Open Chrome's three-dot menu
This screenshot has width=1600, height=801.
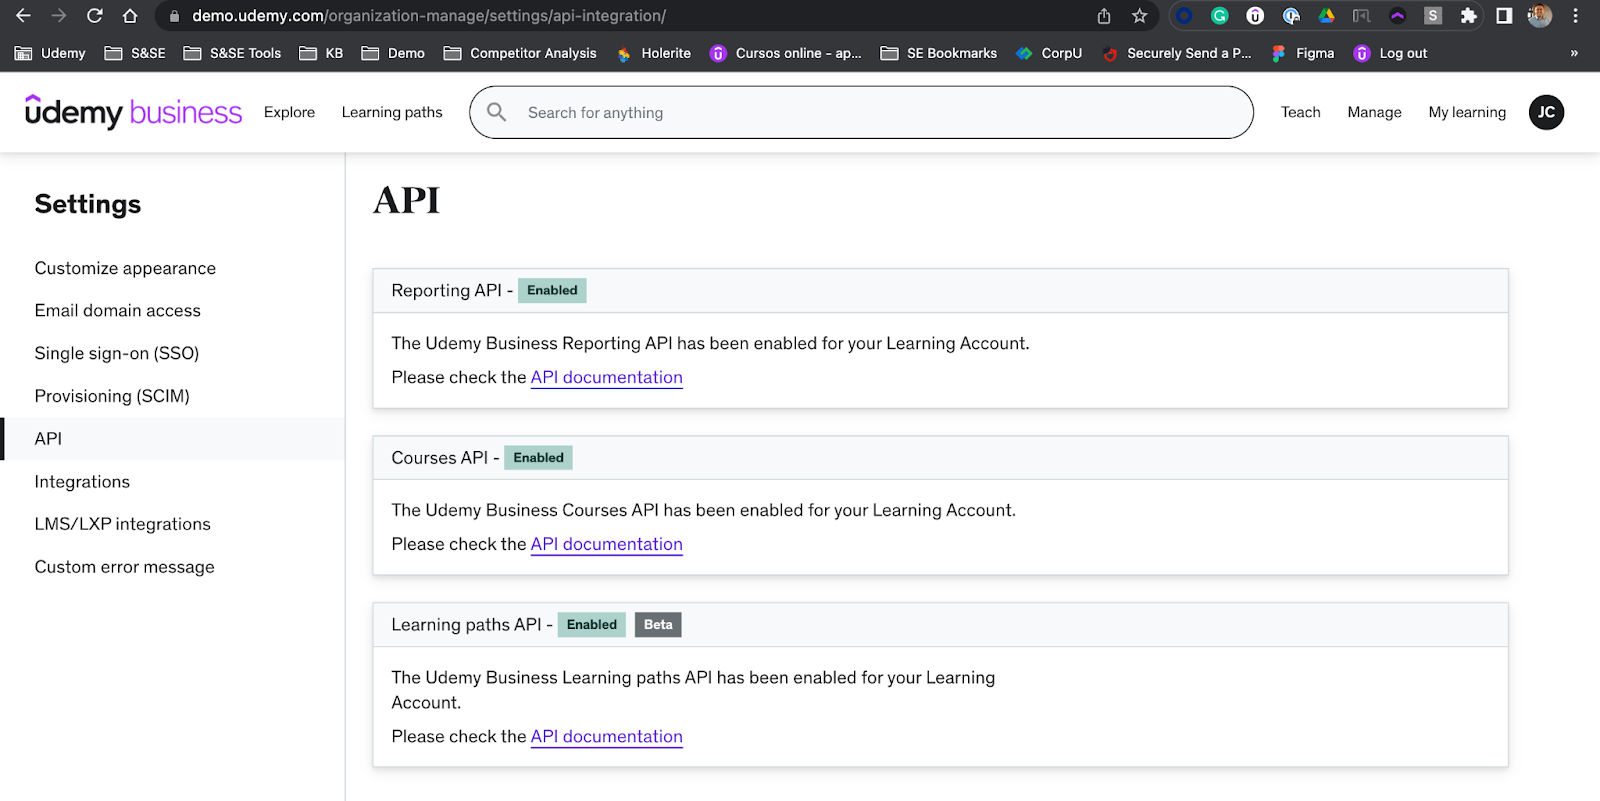coord(1575,16)
